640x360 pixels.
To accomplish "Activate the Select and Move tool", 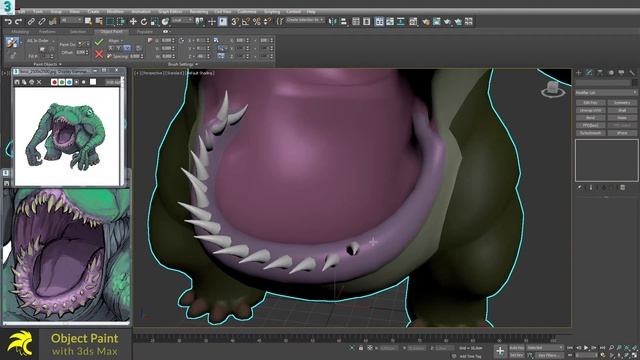I will 133,21.
